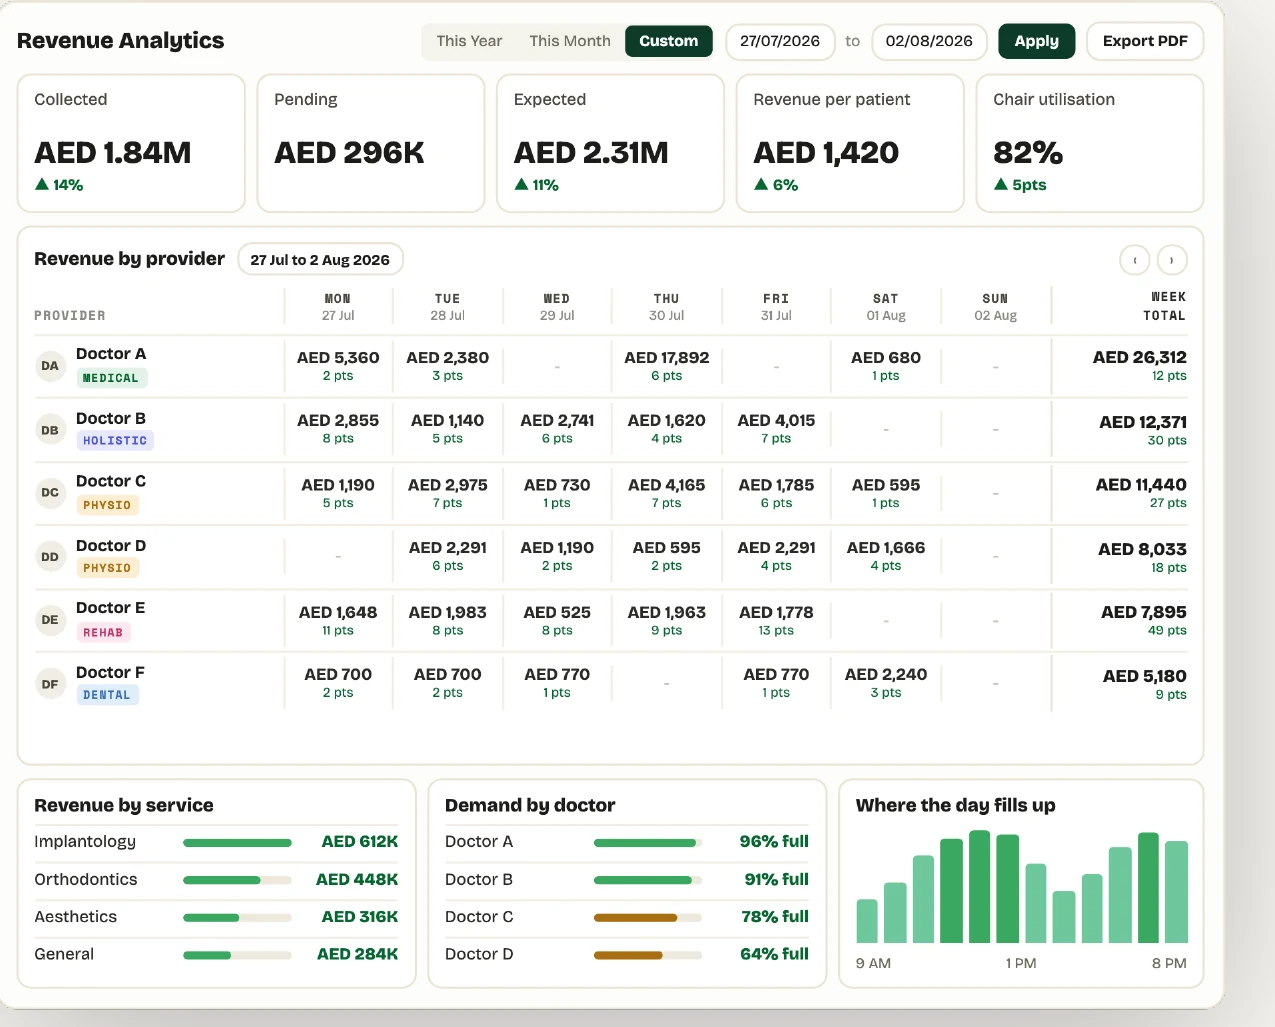The width and height of the screenshot is (1275, 1027).
Task: Click Doctor F week total AED 5,180
Action: pyautogui.click(x=1145, y=684)
